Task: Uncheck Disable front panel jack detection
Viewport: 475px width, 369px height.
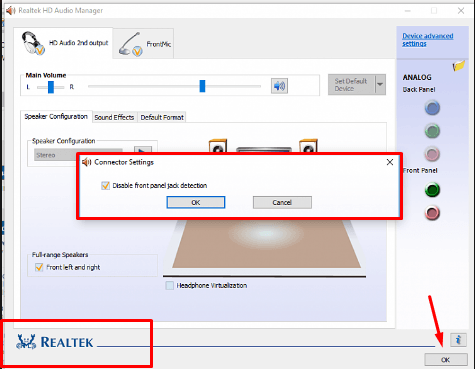Action: 105,186
